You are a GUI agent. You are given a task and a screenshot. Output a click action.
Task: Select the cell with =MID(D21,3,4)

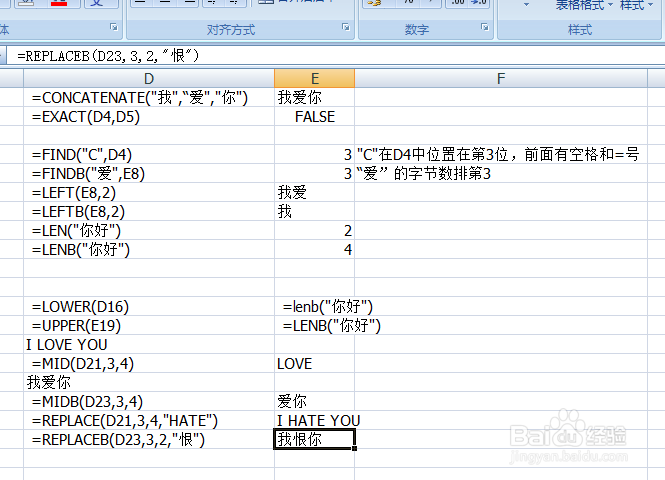[x=149, y=364]
